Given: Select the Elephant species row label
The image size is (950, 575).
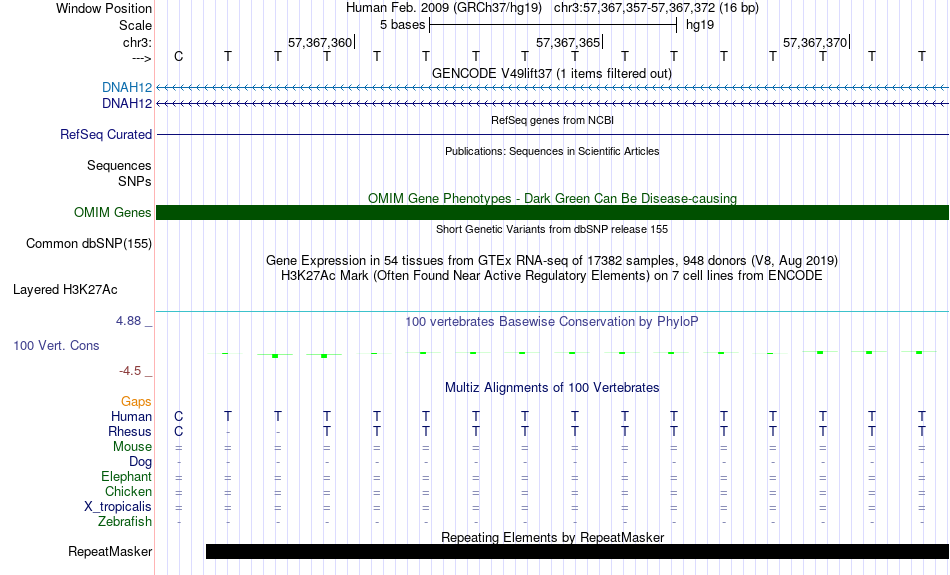Looking at the screenshot, I should tap(126, 476).
